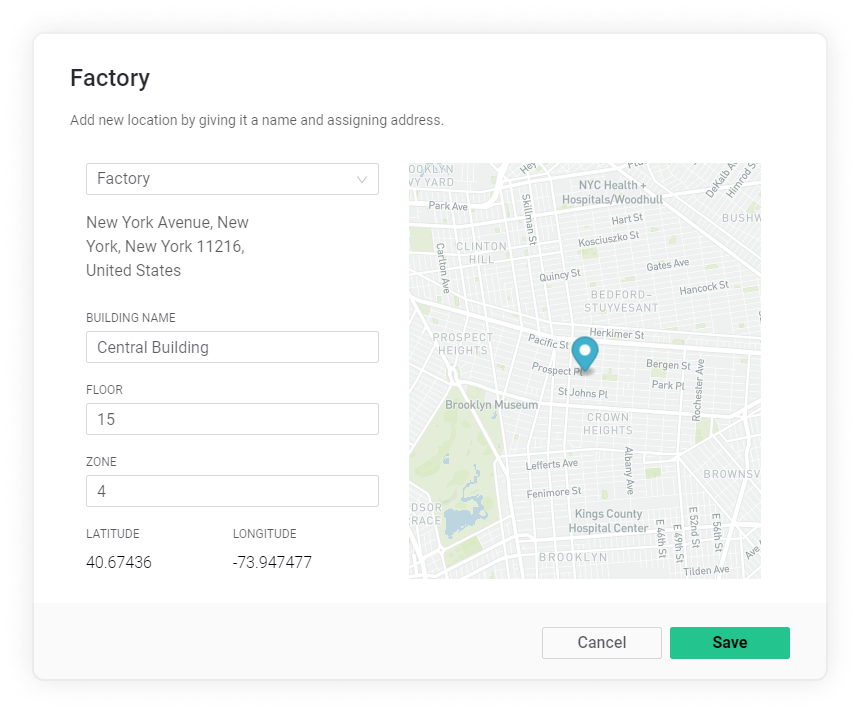860x713 pixels.
Task: Click the latitude value 40.67436
Action: 119,563
